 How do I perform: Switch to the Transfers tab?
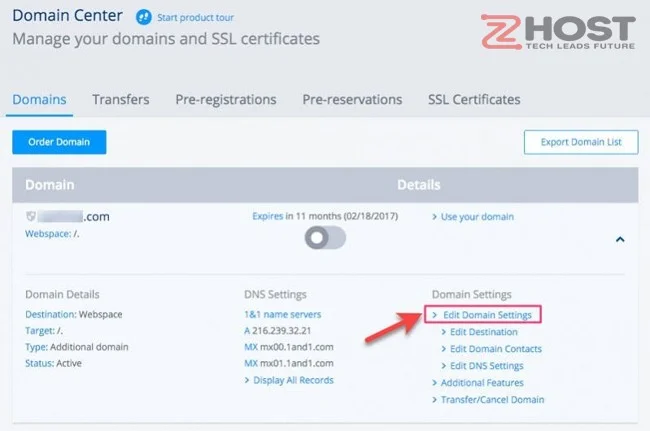121,99
